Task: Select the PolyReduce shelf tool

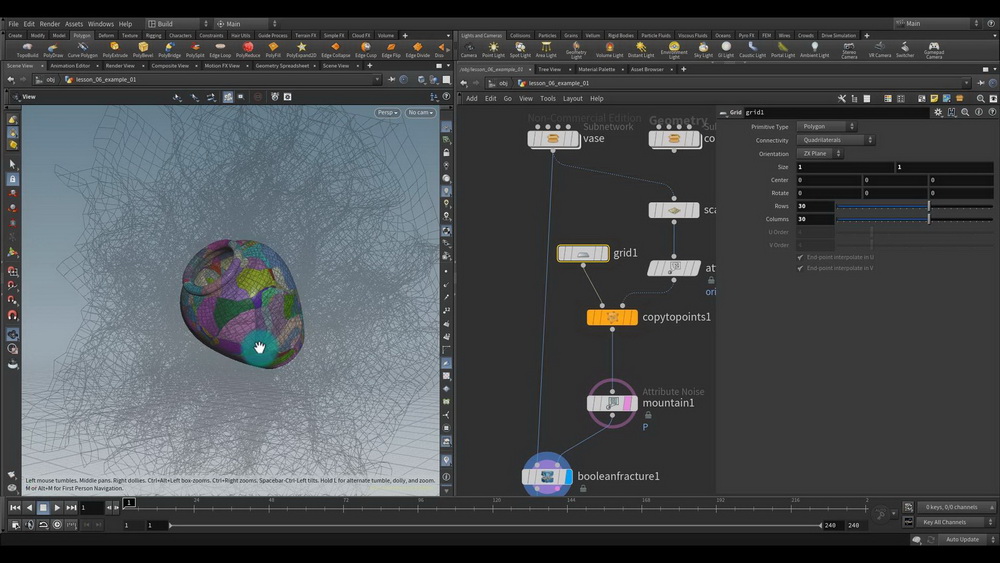Action: [247, 50]
